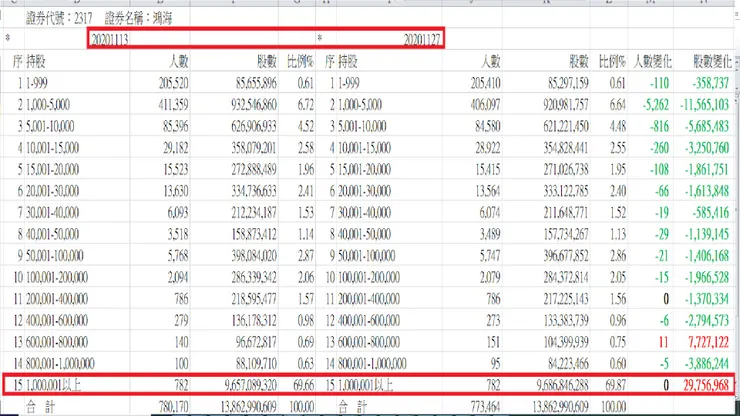
Task: Select cell with value 133,383,739
Action: (x=566, y=321)
